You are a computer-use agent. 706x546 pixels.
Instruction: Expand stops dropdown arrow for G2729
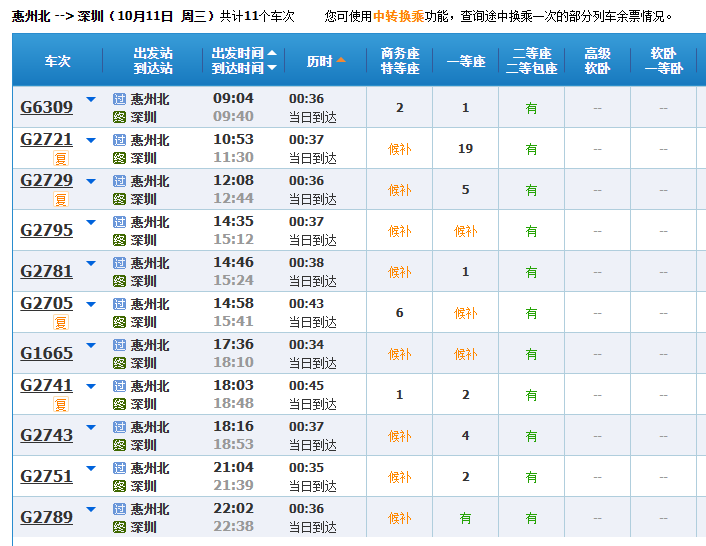coord(91,181)
